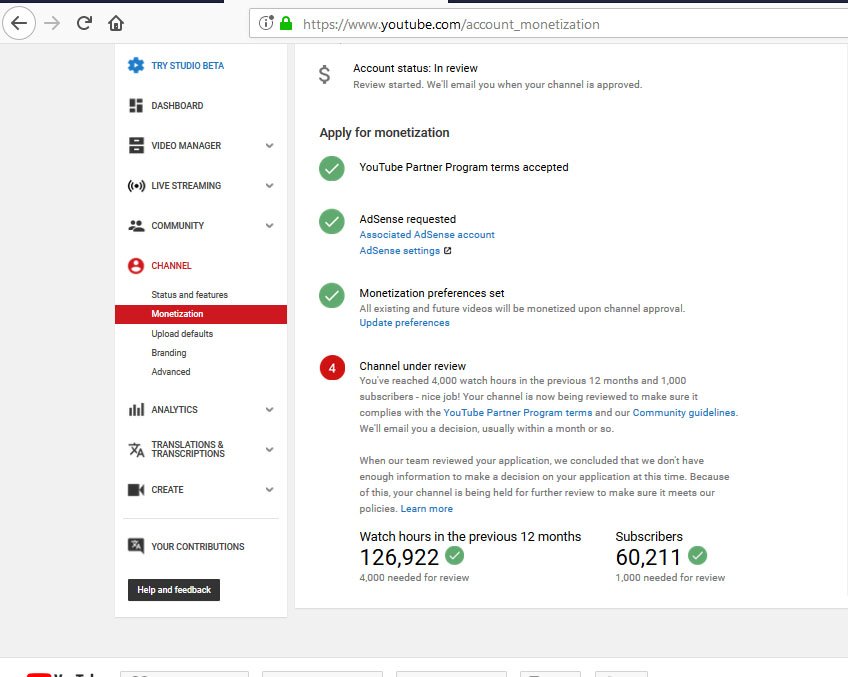The image size is (848, 677).
Task: Open Translations & Transcriptions section
Action: tap(188, 449)
